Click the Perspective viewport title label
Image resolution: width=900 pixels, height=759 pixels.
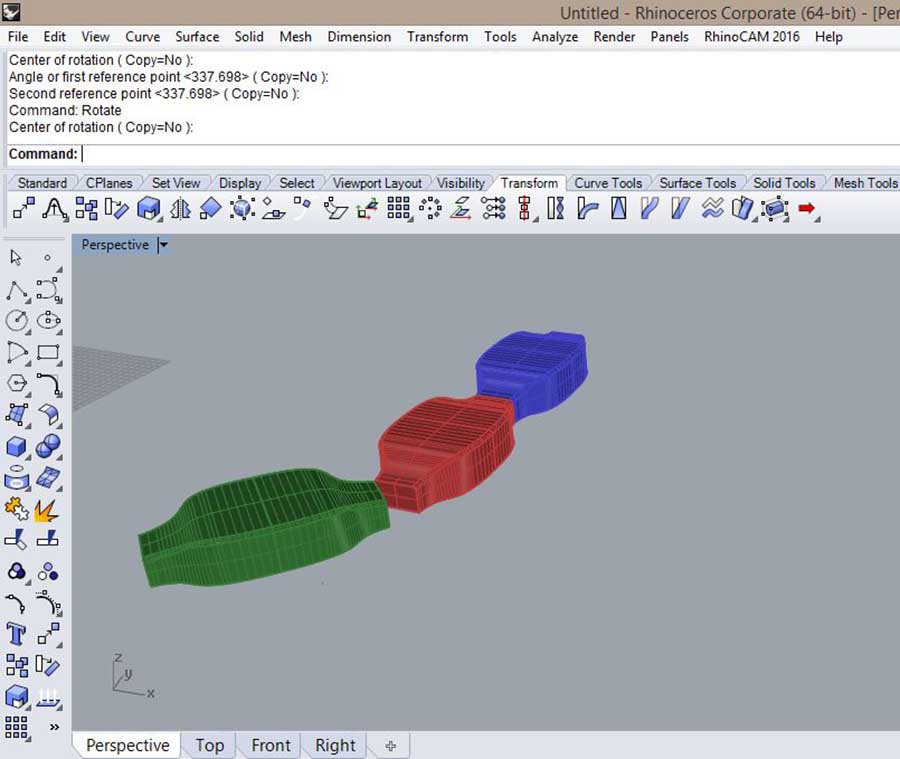click(115, 245)
